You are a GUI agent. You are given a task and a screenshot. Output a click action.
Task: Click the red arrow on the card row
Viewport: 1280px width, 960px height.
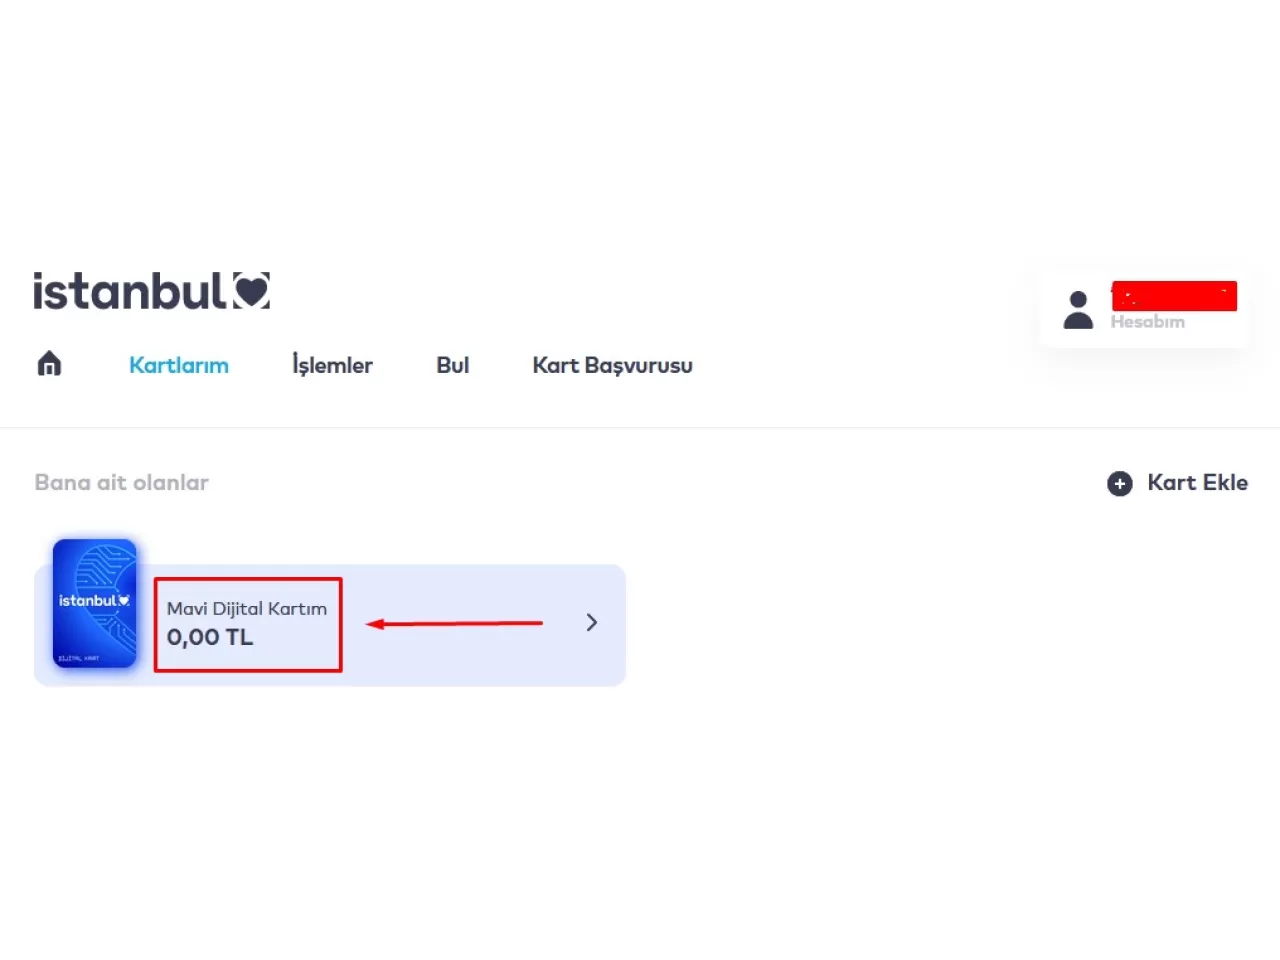tap(455, 623)
